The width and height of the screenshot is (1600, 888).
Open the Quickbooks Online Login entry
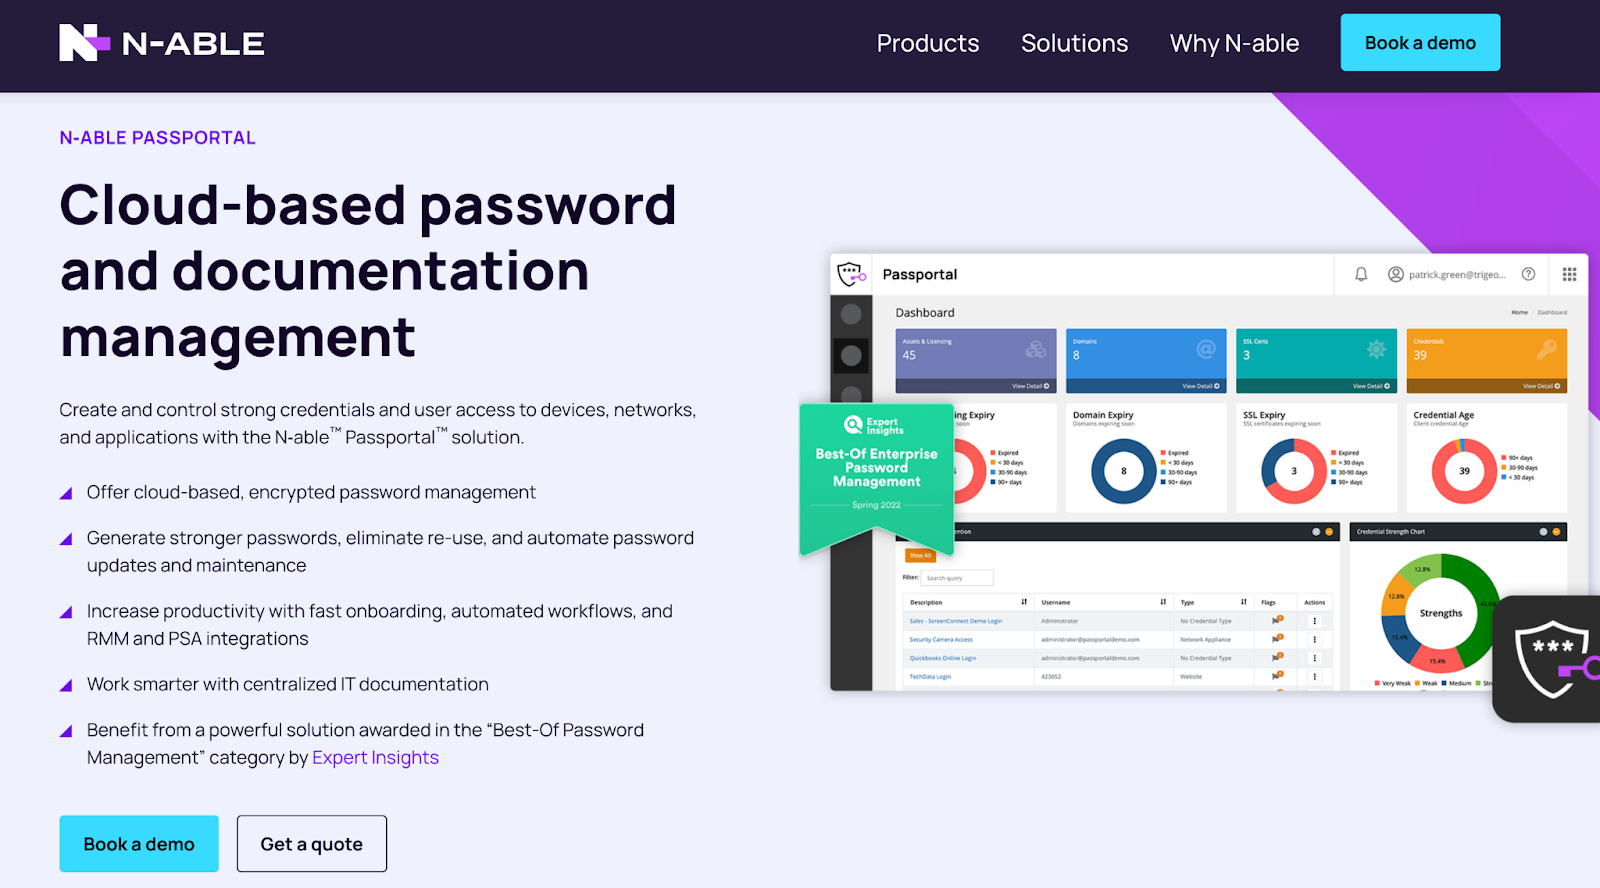942,658
